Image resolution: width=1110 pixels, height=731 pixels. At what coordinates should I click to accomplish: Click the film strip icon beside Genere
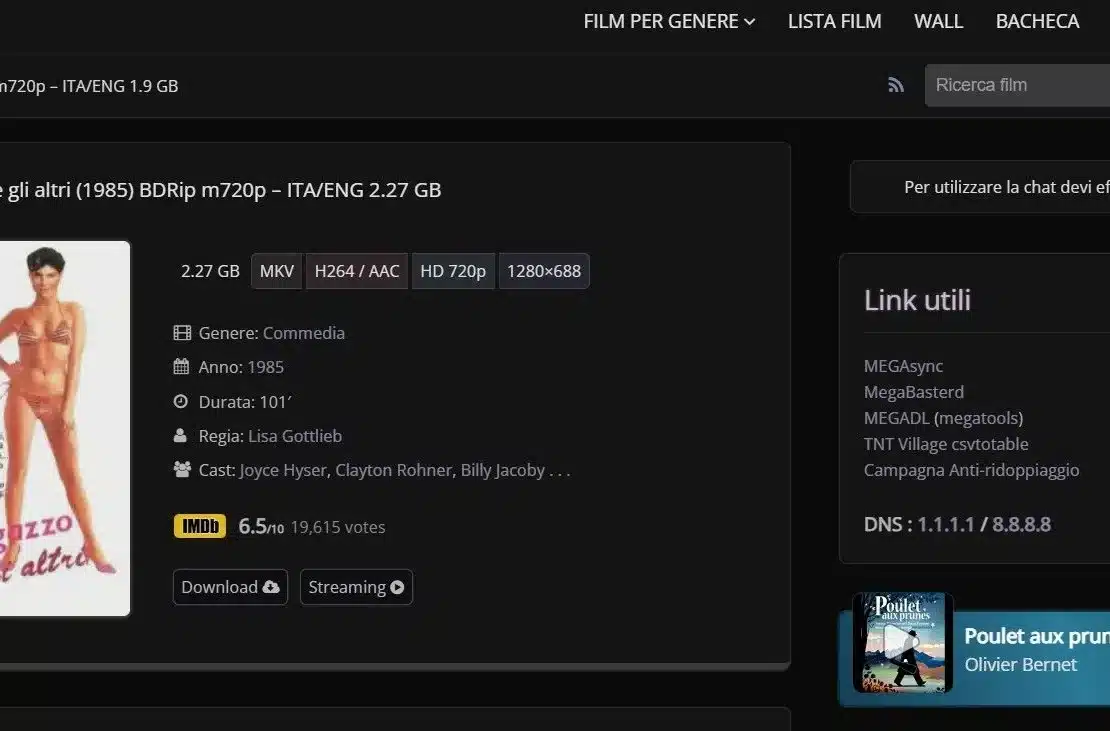[182, 333]
